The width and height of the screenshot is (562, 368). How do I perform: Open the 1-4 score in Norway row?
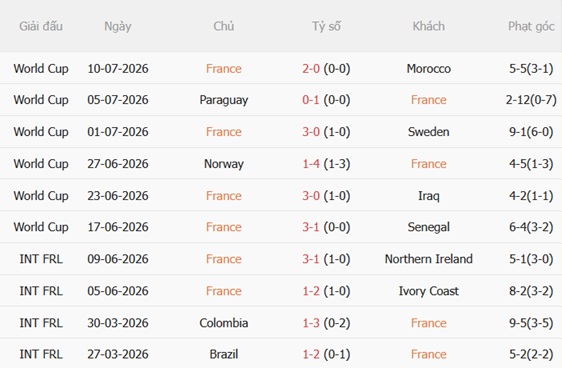(x=311, y=164)
